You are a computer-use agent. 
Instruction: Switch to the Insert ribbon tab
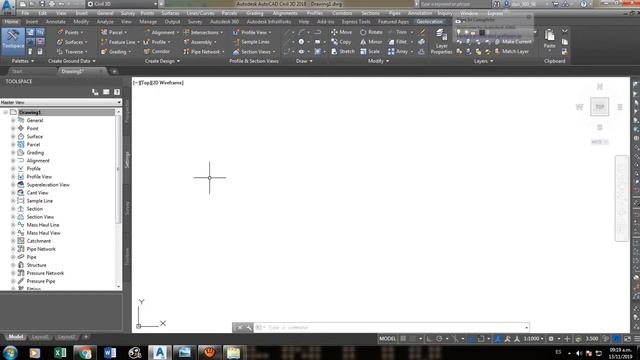[x=32, y=22]
